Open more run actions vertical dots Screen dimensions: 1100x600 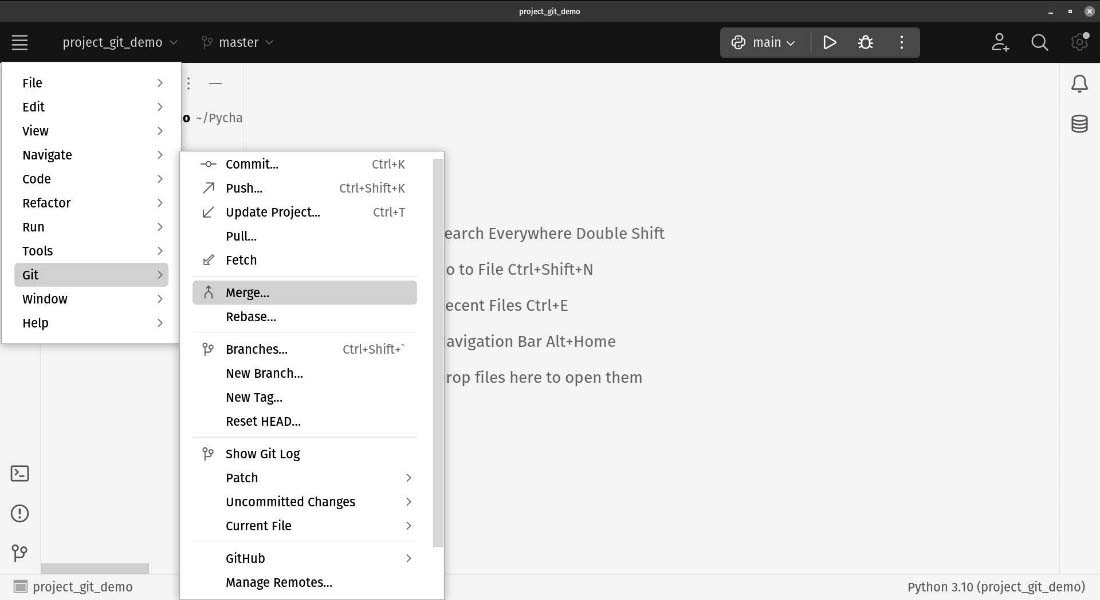pos(901,43)
